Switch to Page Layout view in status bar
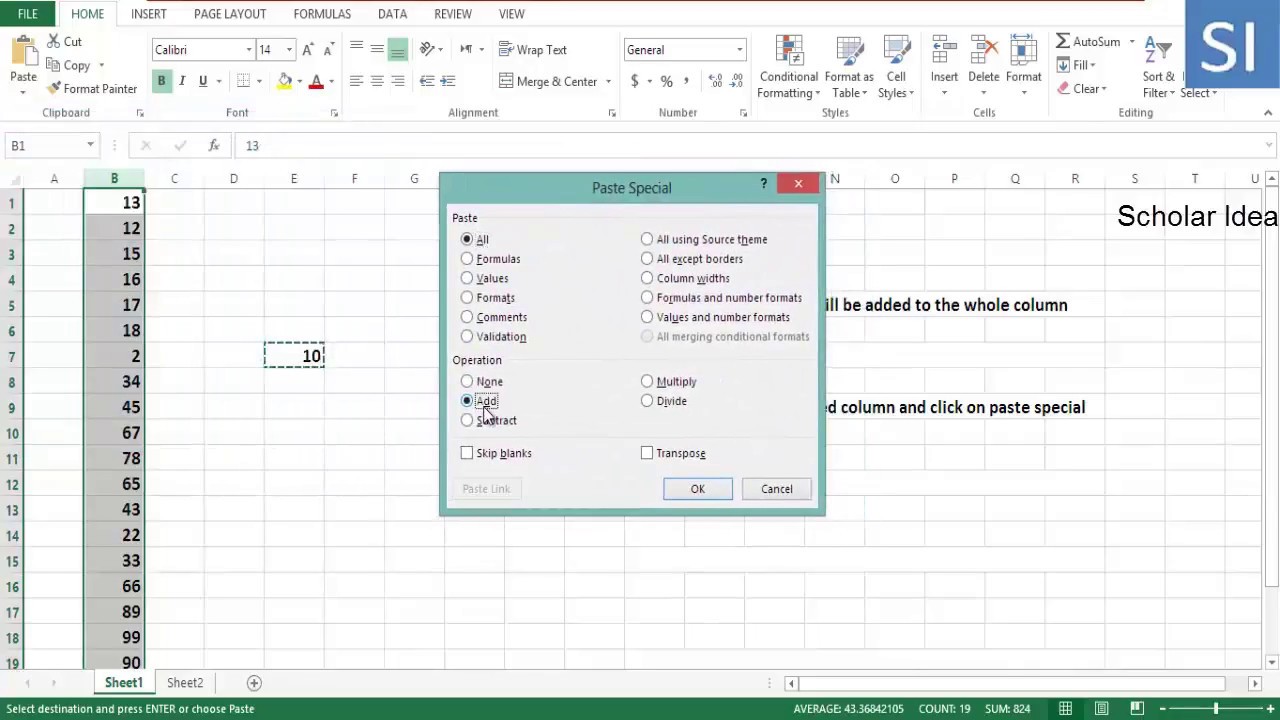 (1101, 709)
